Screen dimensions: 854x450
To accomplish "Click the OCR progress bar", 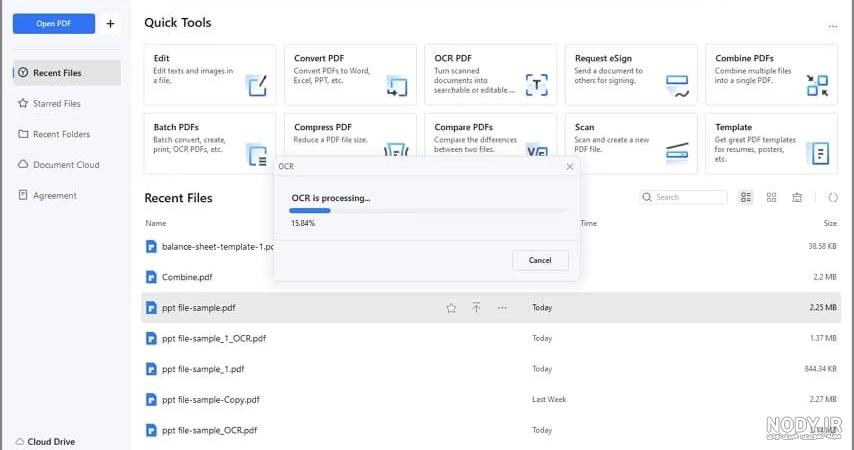I will [427, 210].
